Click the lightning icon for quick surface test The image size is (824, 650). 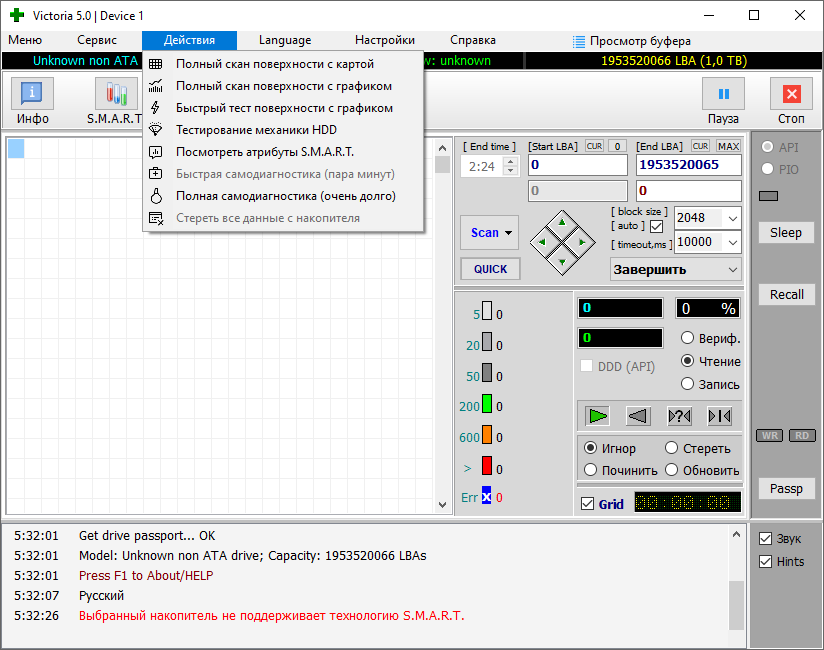pos(156,108)
